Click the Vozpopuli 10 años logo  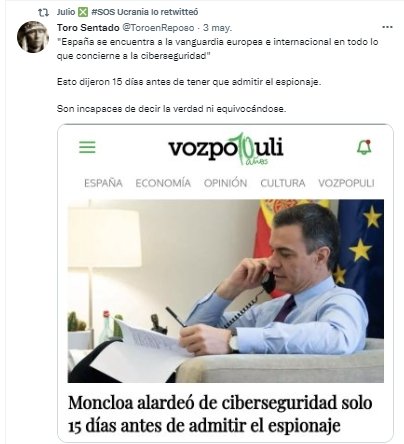coord(226,149)
